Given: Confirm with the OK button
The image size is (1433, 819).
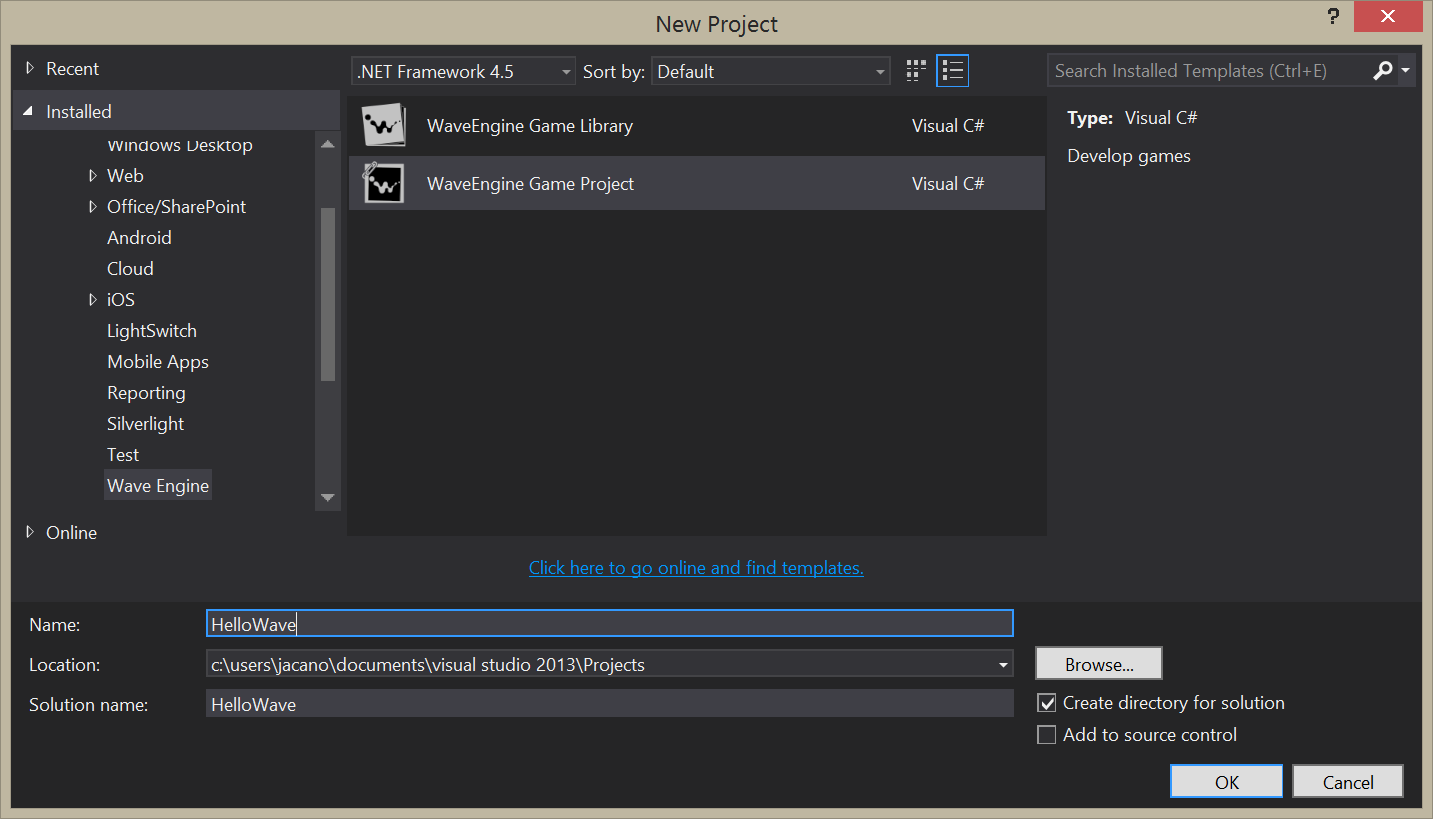Looking at the screenshot, I should coord(1227,782).
